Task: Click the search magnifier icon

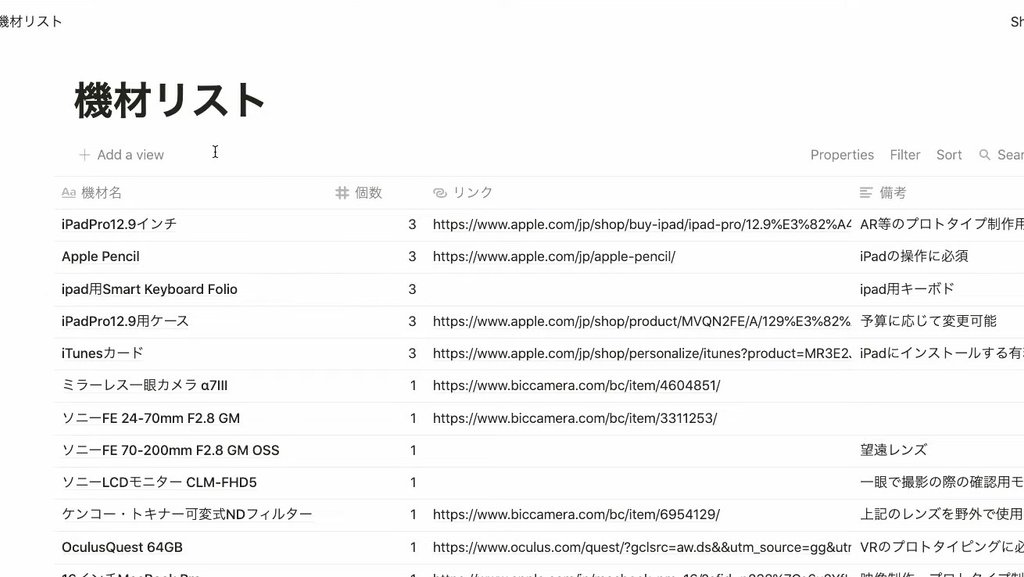Action: click(x=984, y=155)
